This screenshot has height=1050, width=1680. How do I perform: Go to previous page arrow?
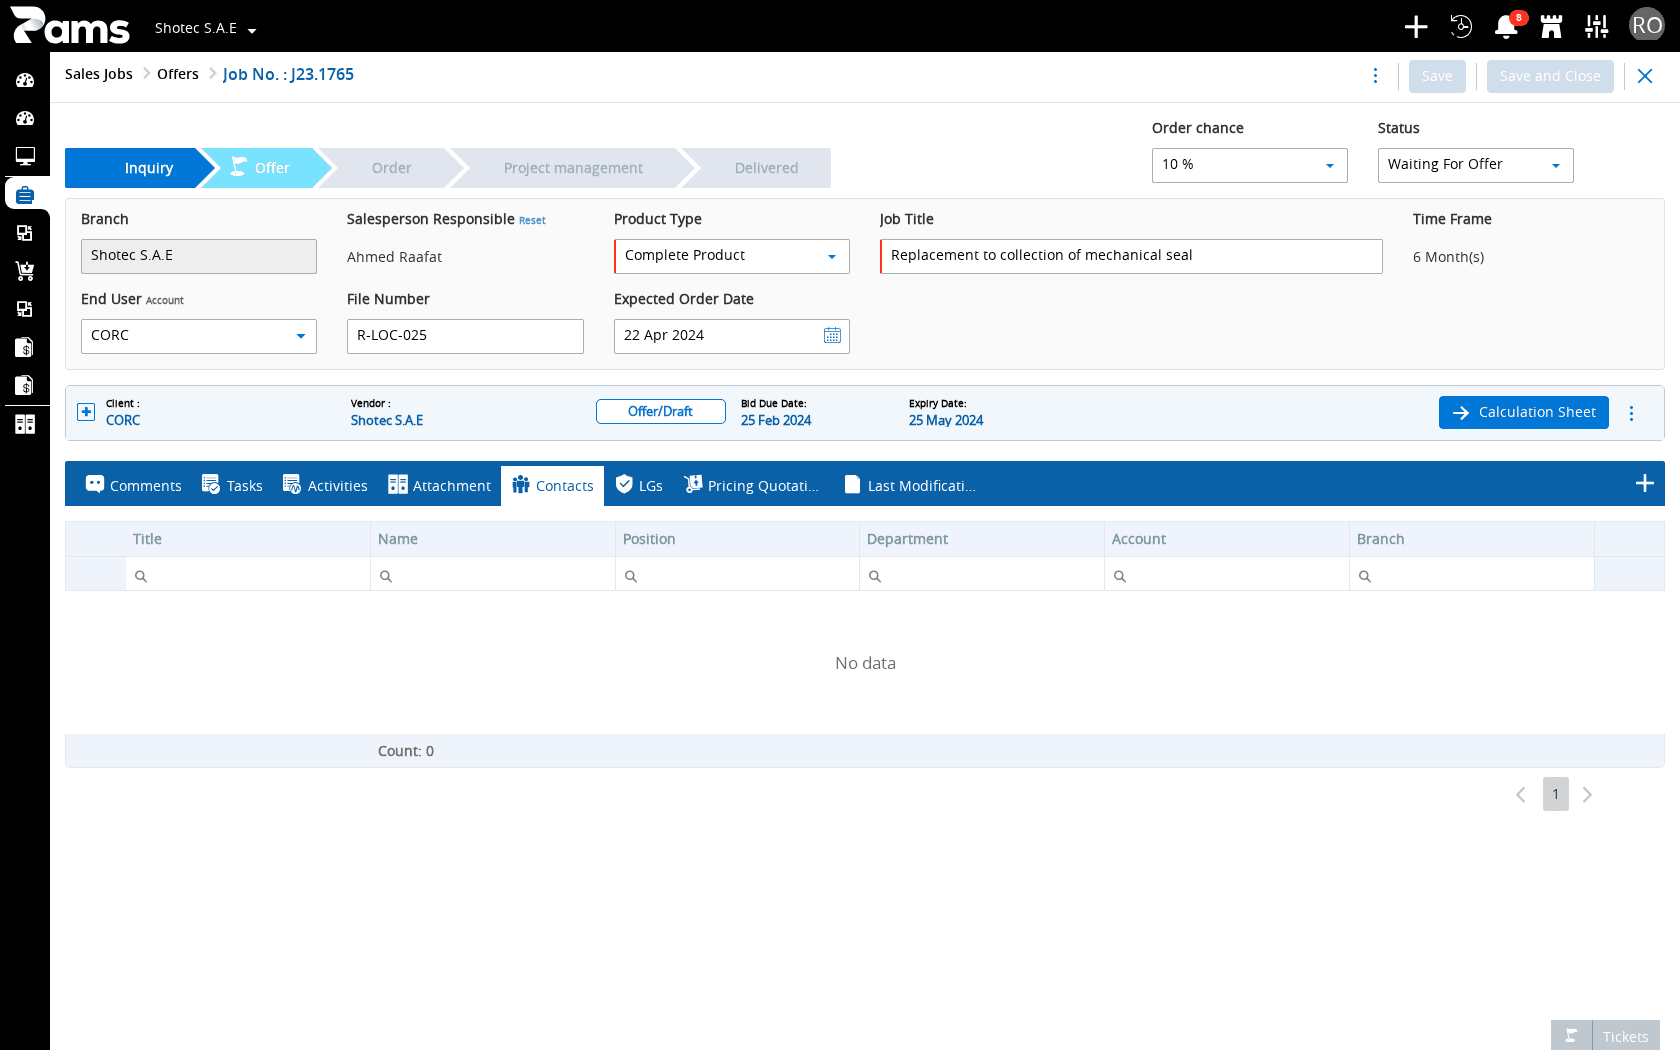[x=1521, y=795]
